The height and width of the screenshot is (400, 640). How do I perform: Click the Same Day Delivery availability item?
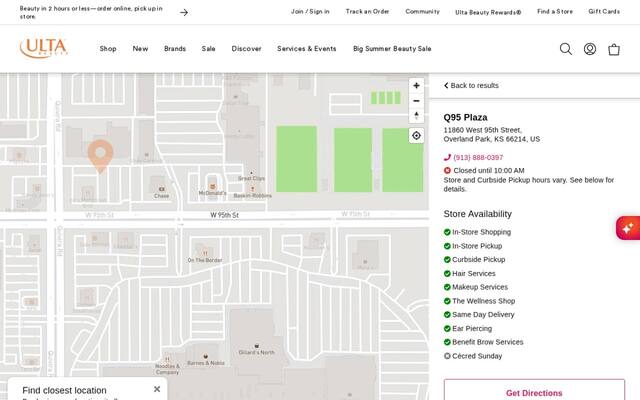coord(479,315)
